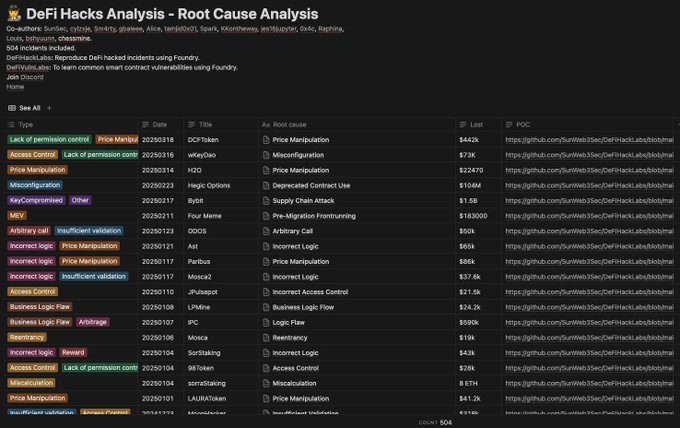Image resolution: width=680 pixels, height=428 pixels.
Task: Click page icon of Business Logic Flow
Action: (x=266, y=307)
